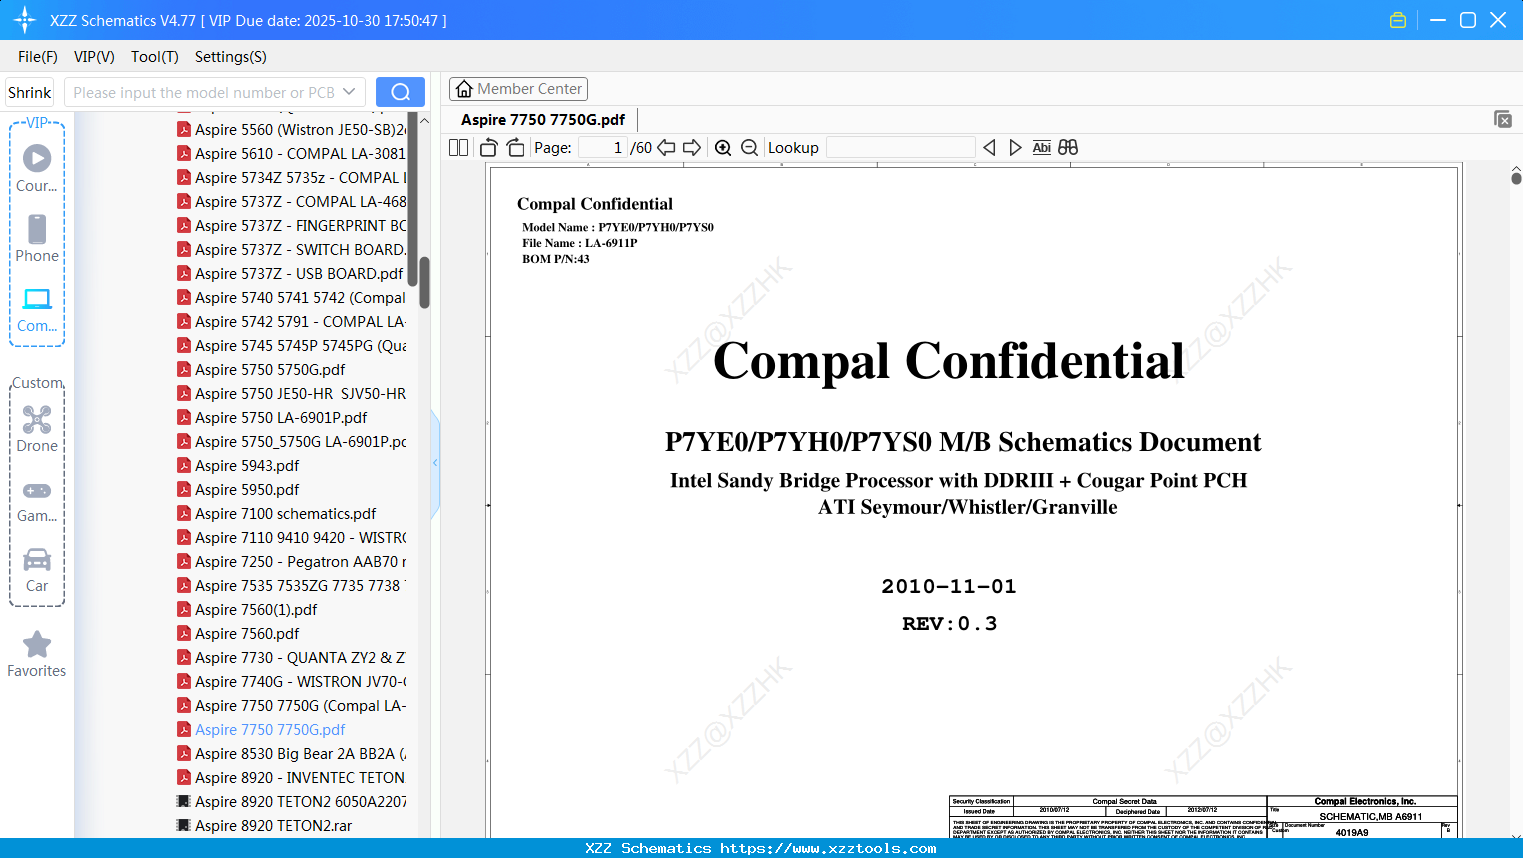Go to the previous page arrow

pos(666,148)
